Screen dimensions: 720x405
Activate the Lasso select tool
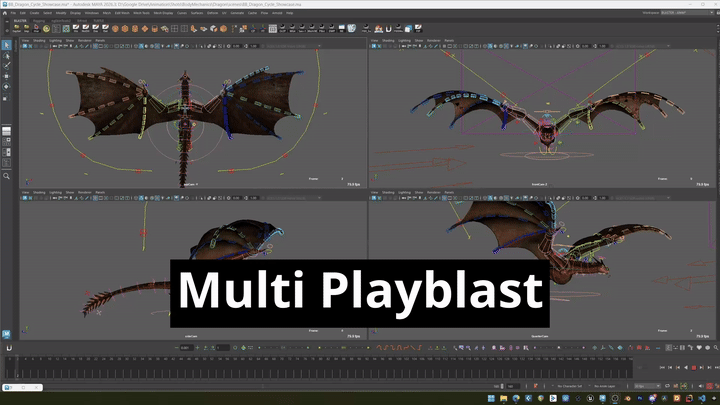6,56
